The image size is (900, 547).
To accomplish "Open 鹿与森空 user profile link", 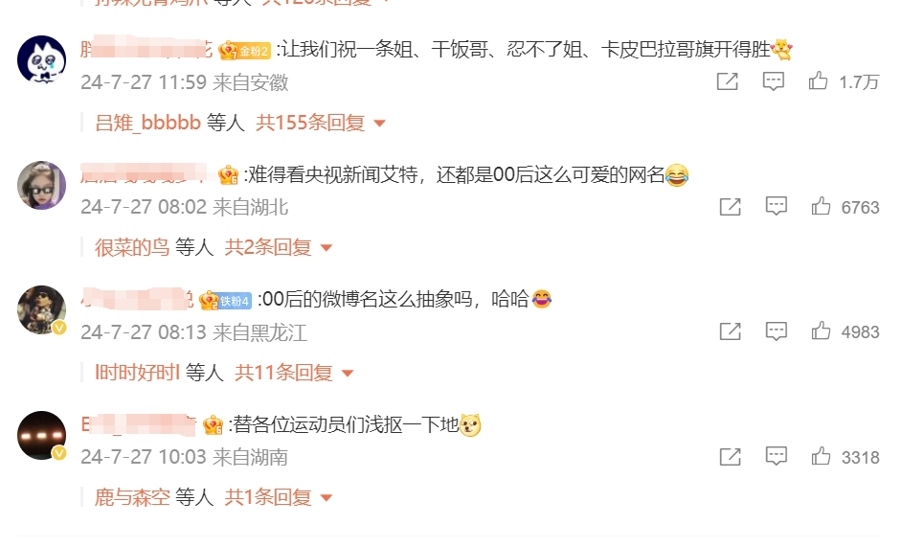I will point(132,498).
